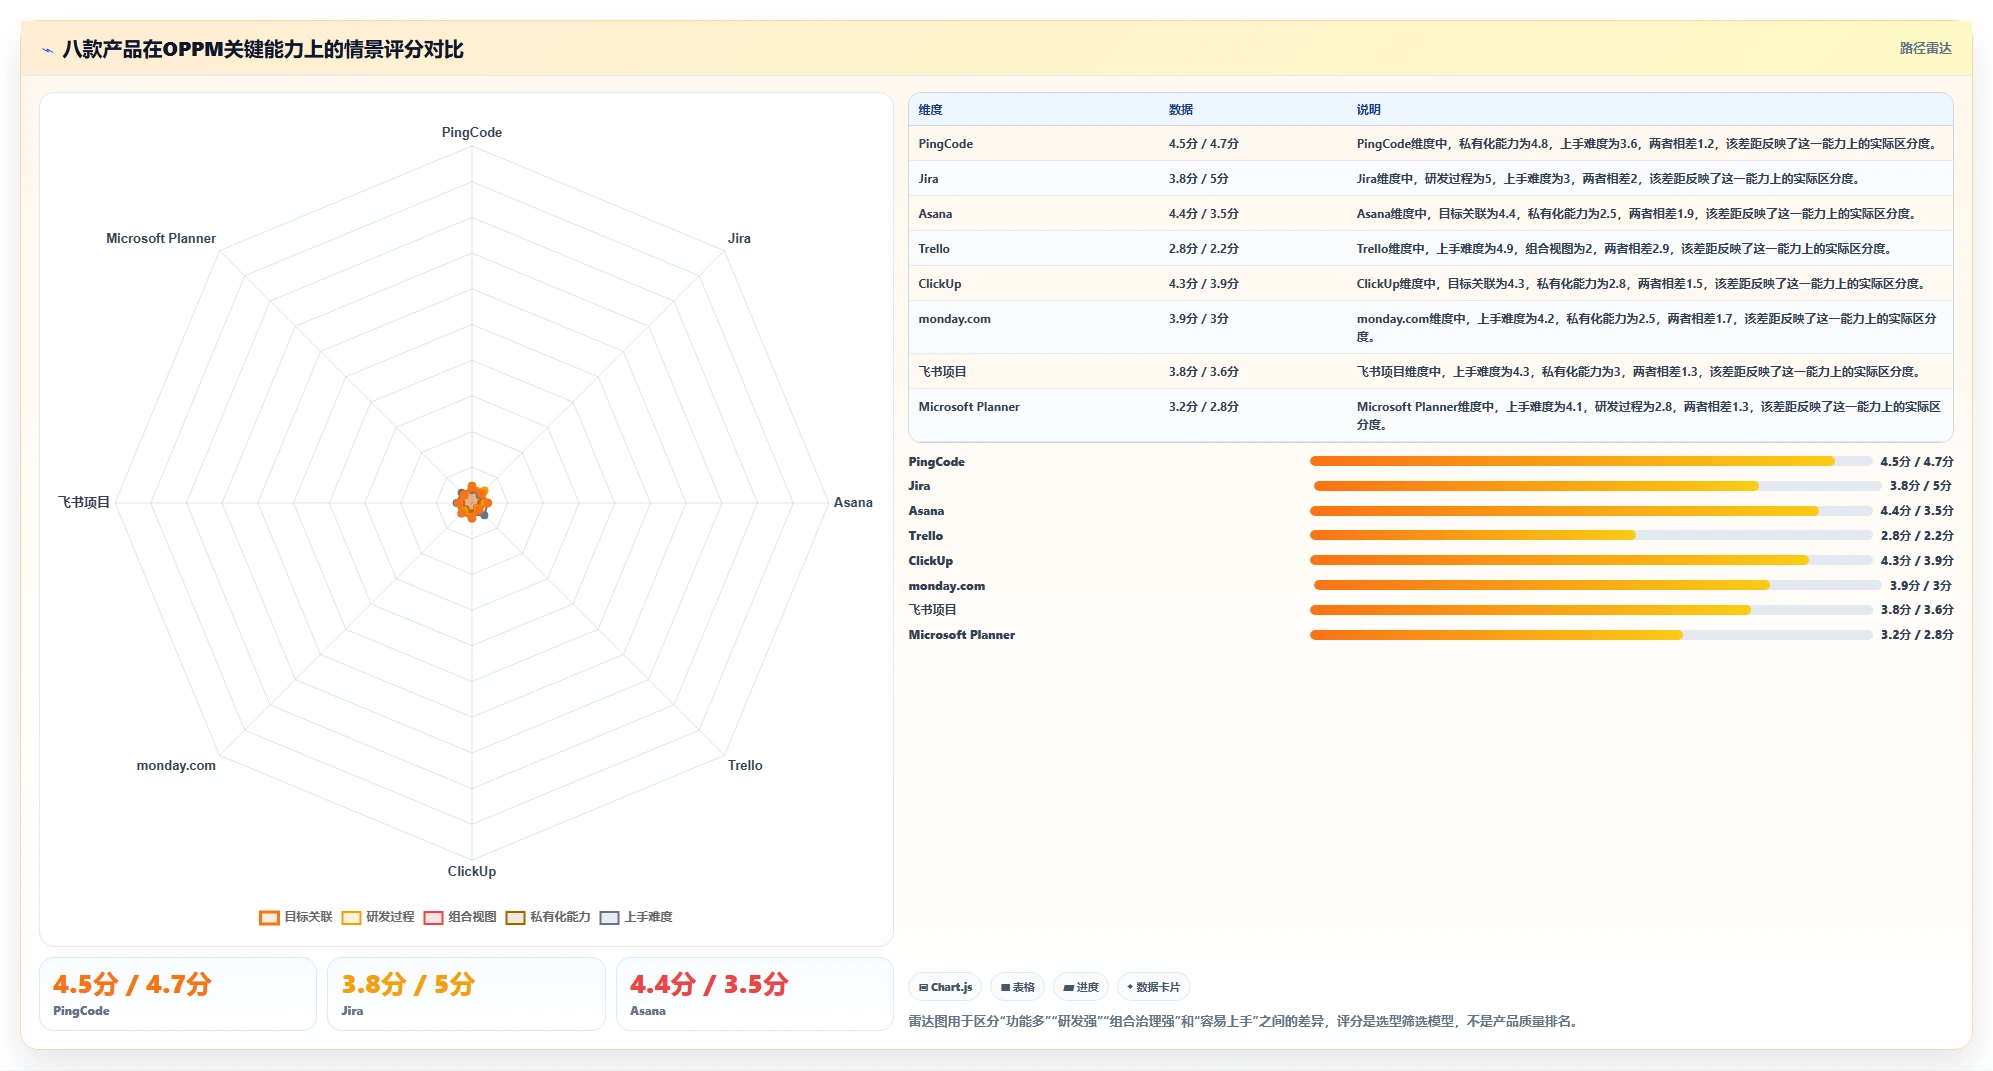Click the Microsoft Planner radar axis label
Viewport: 1993px width, 1071px height.
(161, 238)
